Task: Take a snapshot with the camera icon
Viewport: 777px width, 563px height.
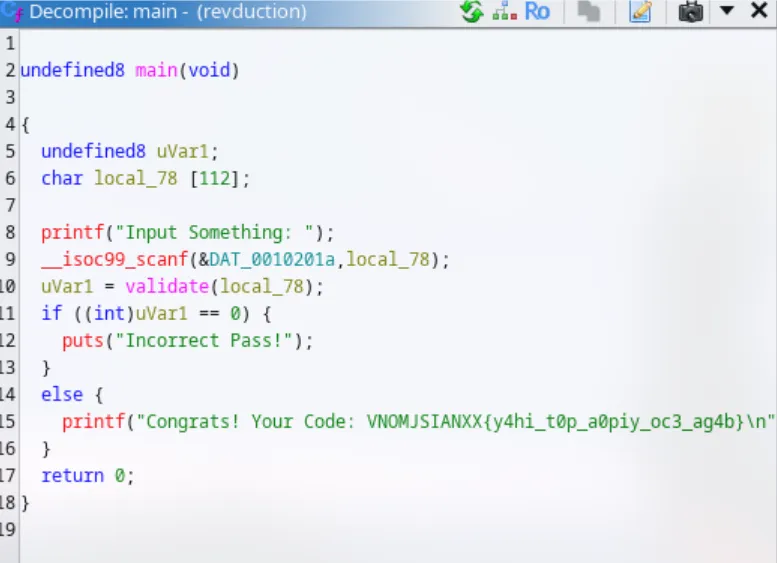Action: click(x=691, y=12)
